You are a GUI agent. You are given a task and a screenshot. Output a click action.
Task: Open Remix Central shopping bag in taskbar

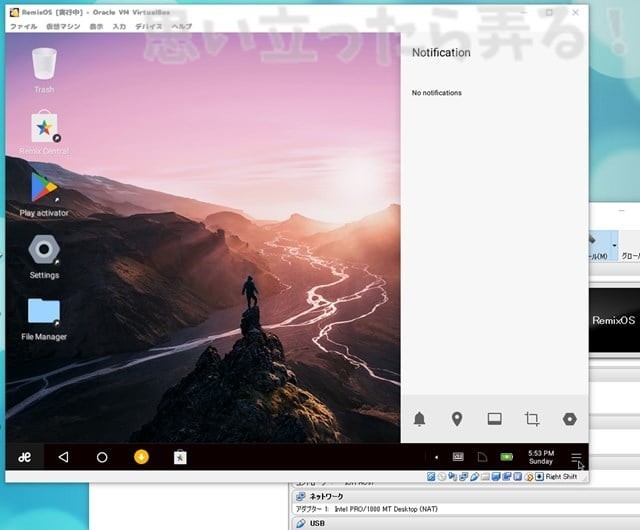coord(180,457)
